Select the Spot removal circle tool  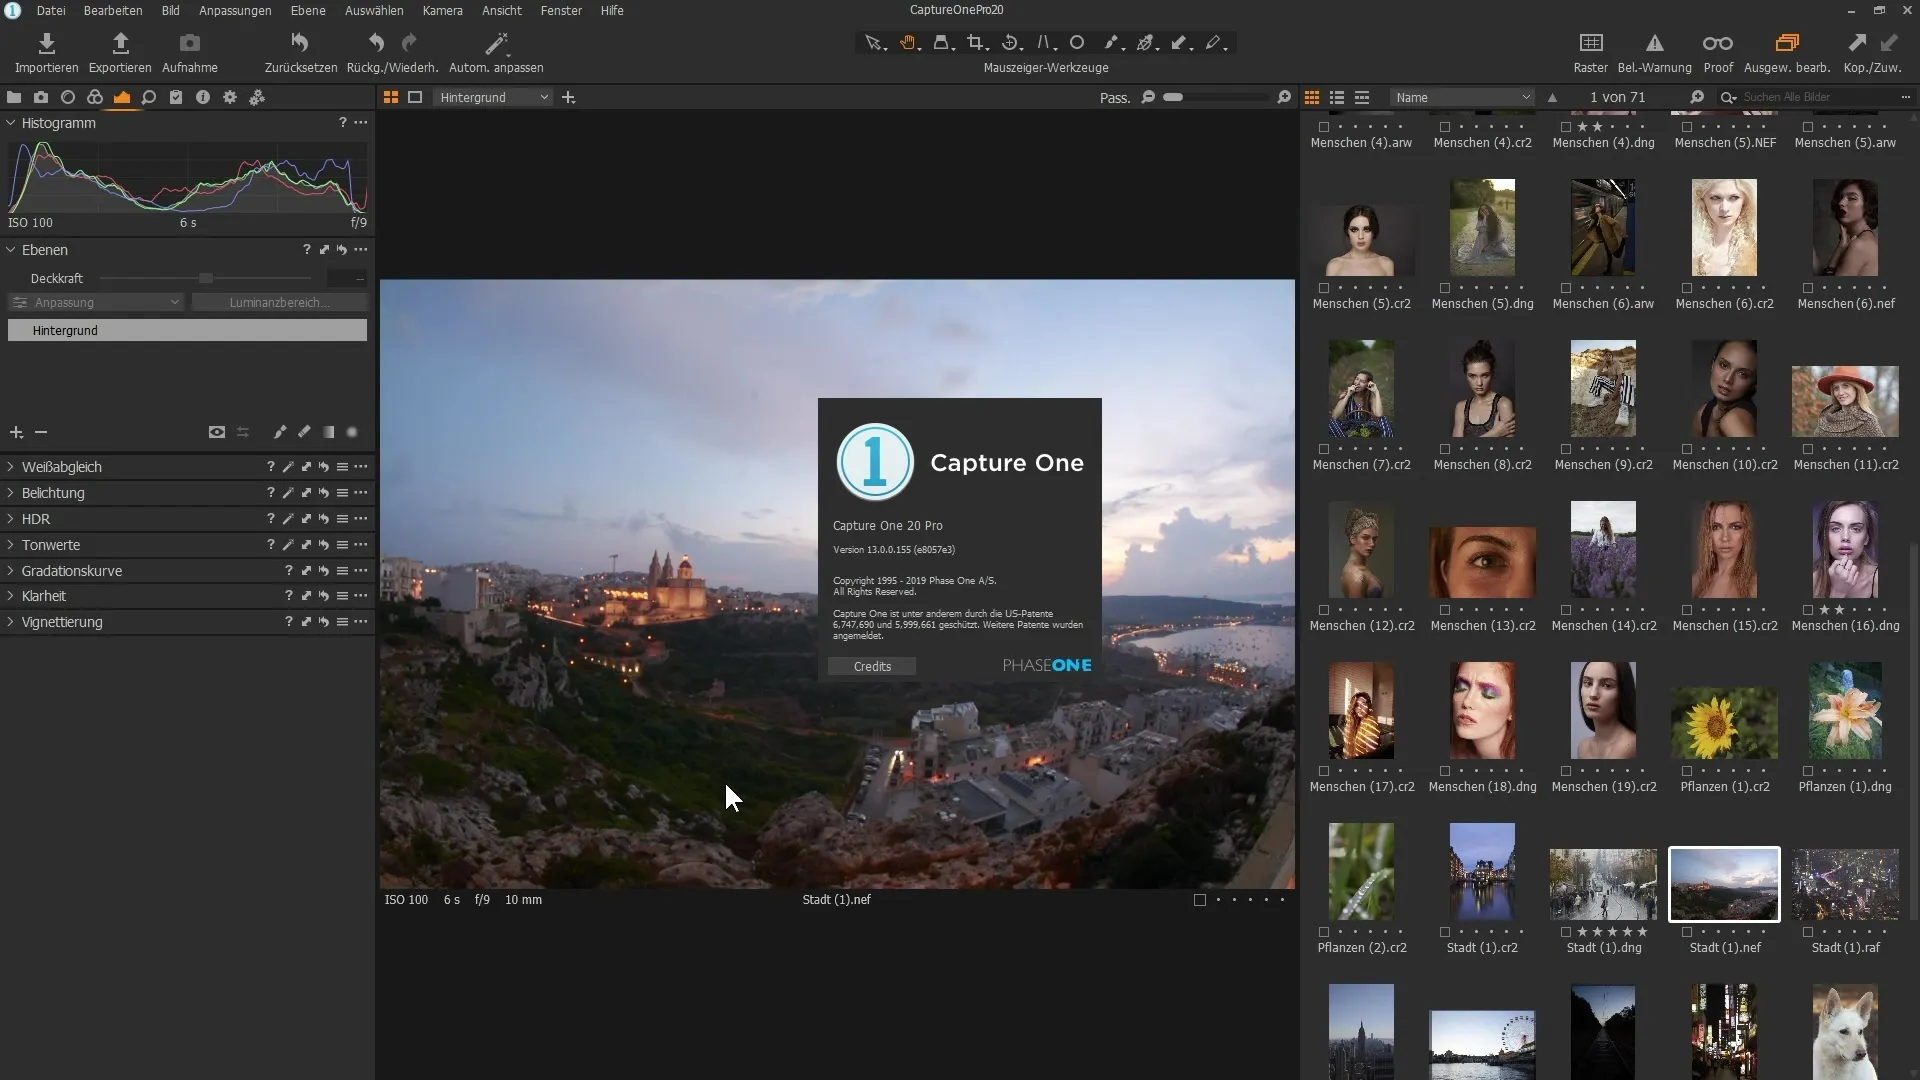coord(1077,43)
